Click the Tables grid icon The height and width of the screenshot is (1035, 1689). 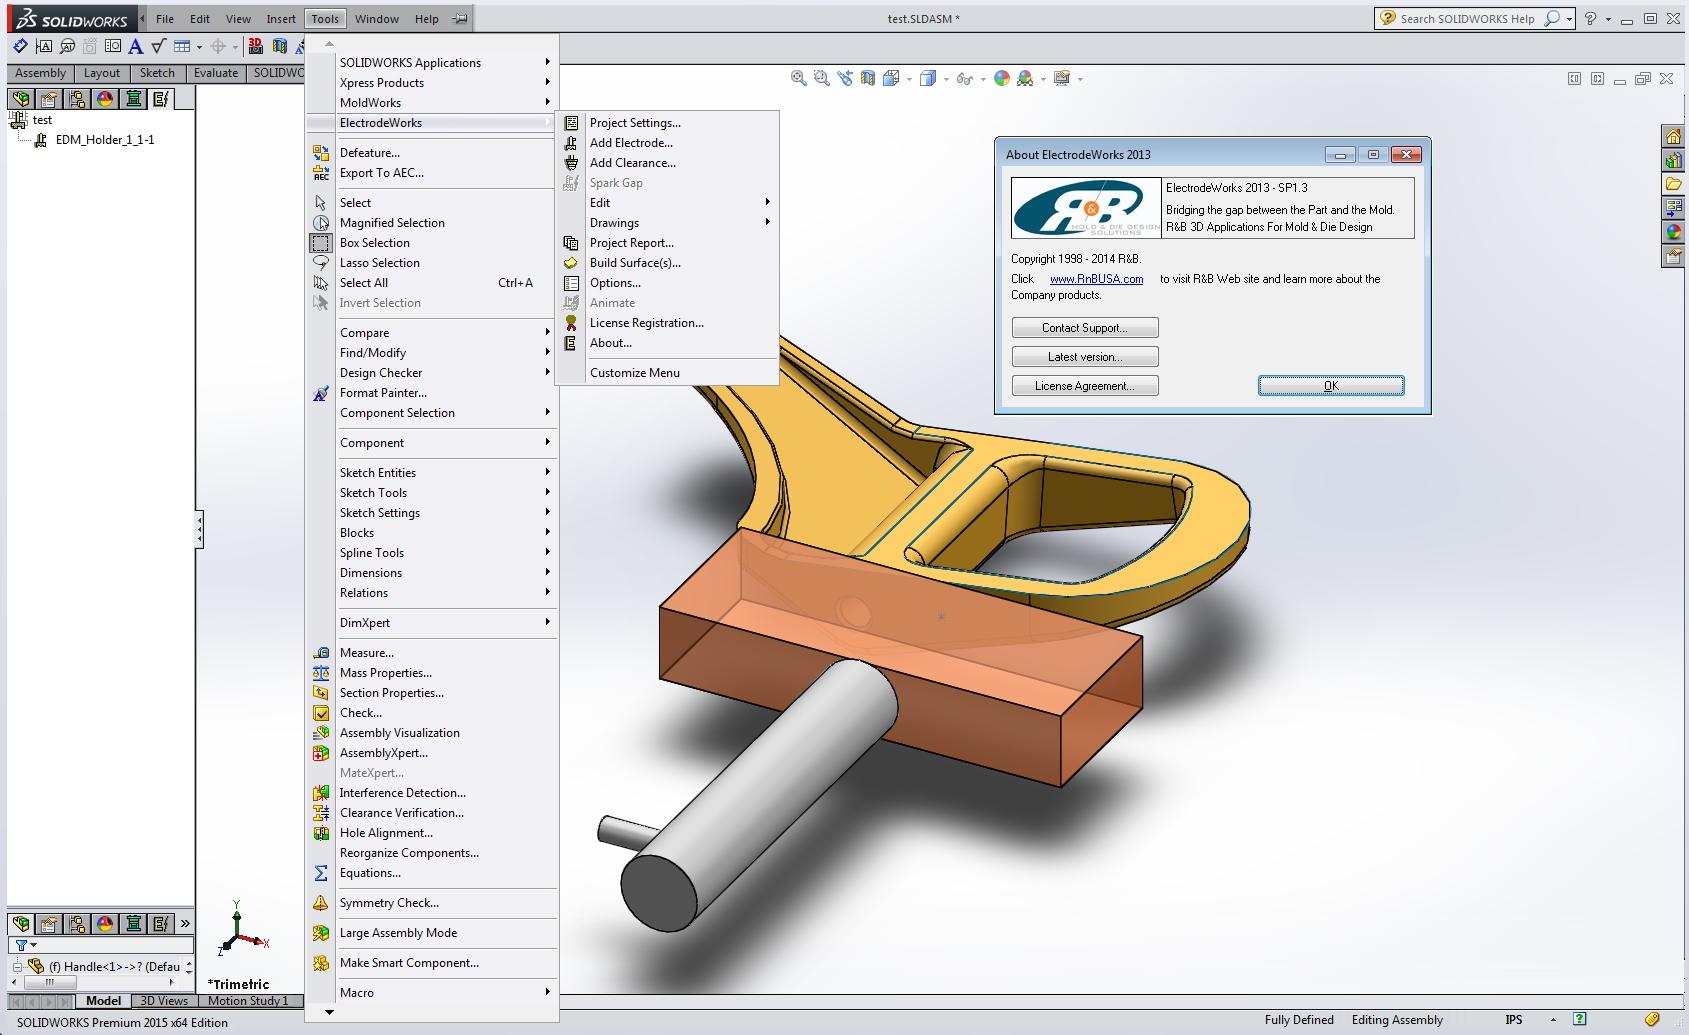(182, 46)
